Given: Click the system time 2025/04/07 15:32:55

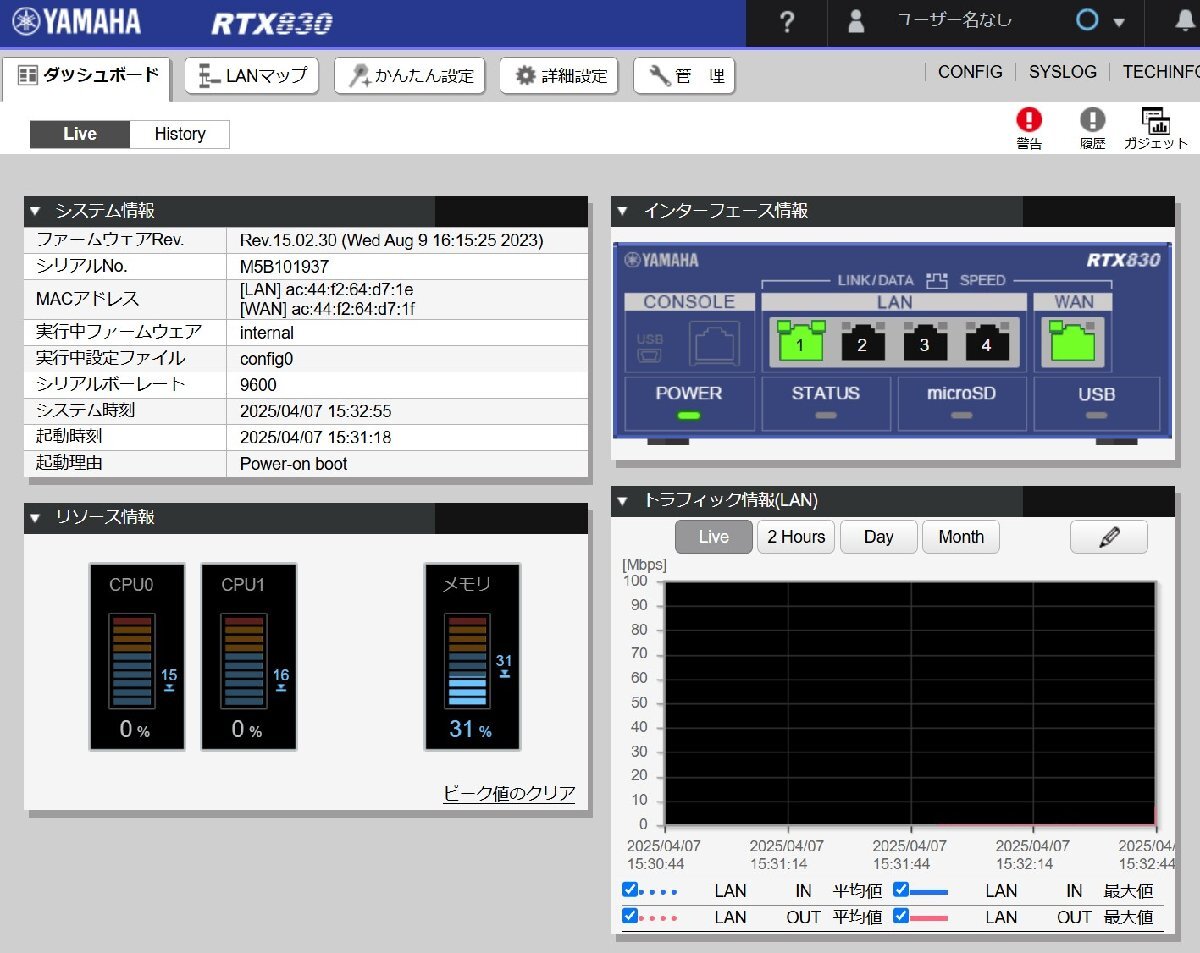Looking at the screenshot, I should (x=315, y=411).
